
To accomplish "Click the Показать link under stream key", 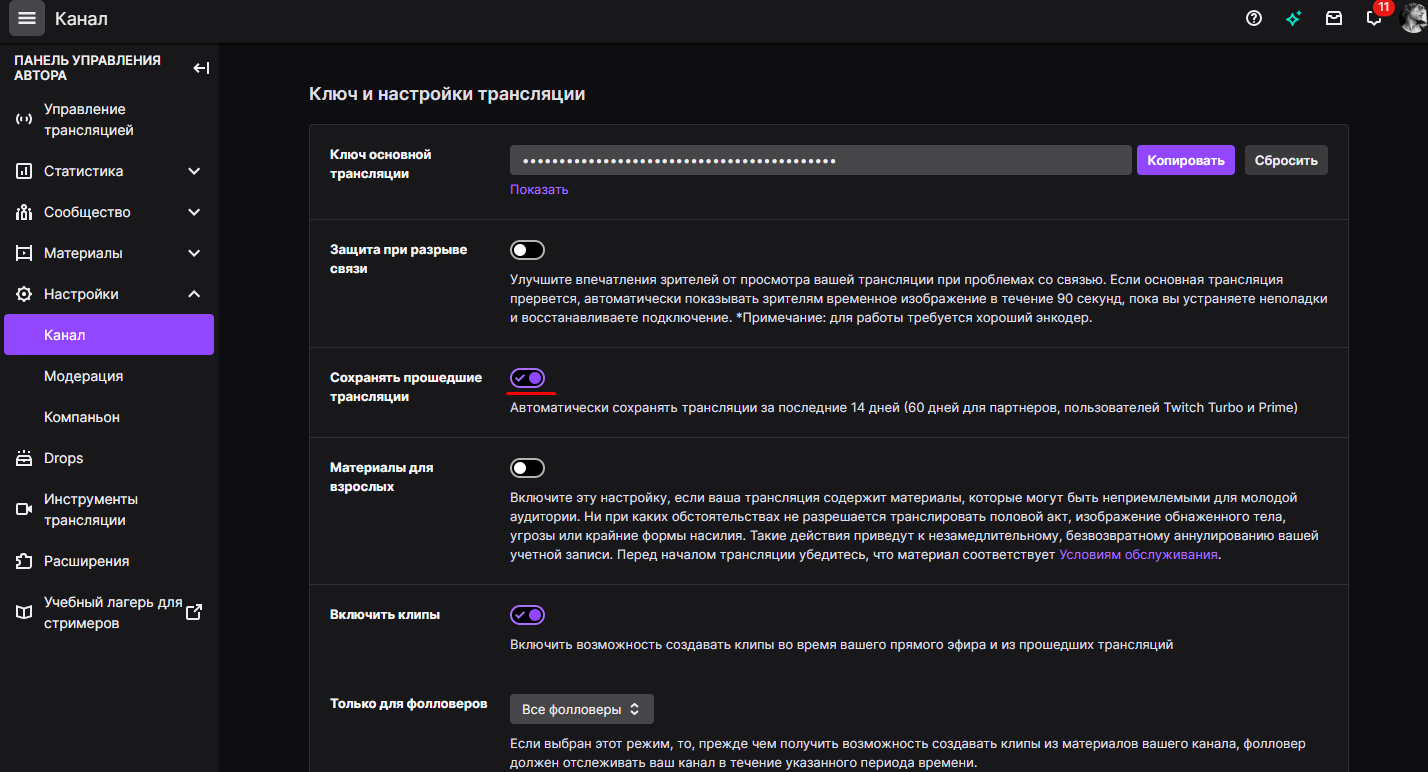I will tap(539, 189).
